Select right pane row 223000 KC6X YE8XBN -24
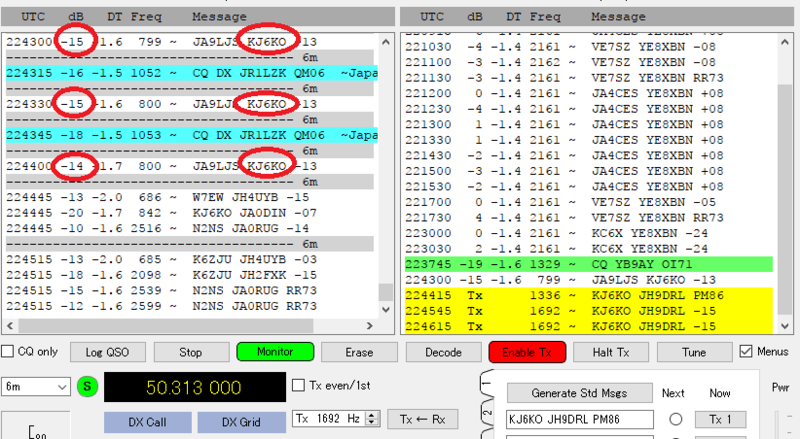Image resolution: width=800 pixels, height=439 pixels. pos(589,233)
